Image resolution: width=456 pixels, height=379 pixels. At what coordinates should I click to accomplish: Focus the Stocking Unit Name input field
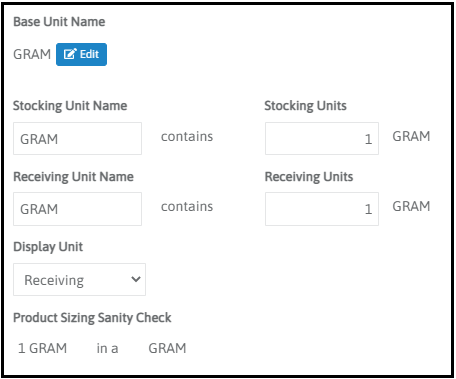tap(77, 139)
